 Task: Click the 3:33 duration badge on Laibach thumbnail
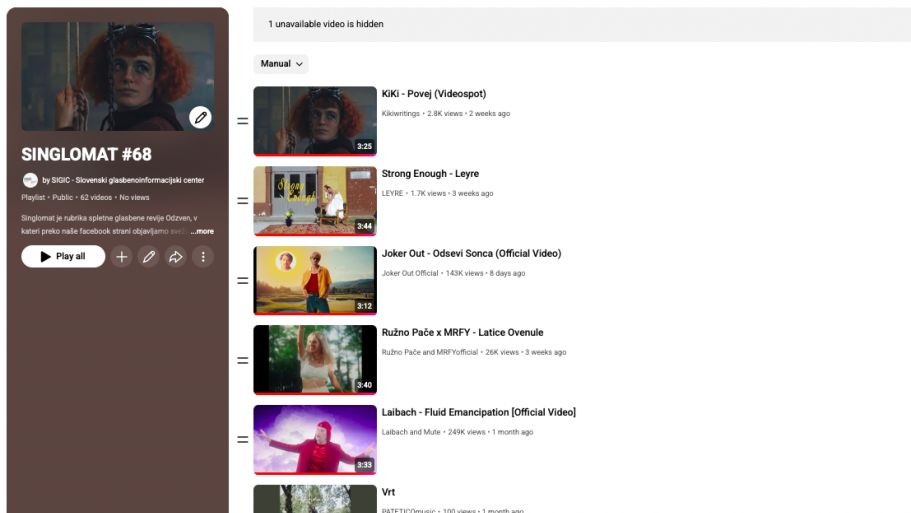point(364,465)
